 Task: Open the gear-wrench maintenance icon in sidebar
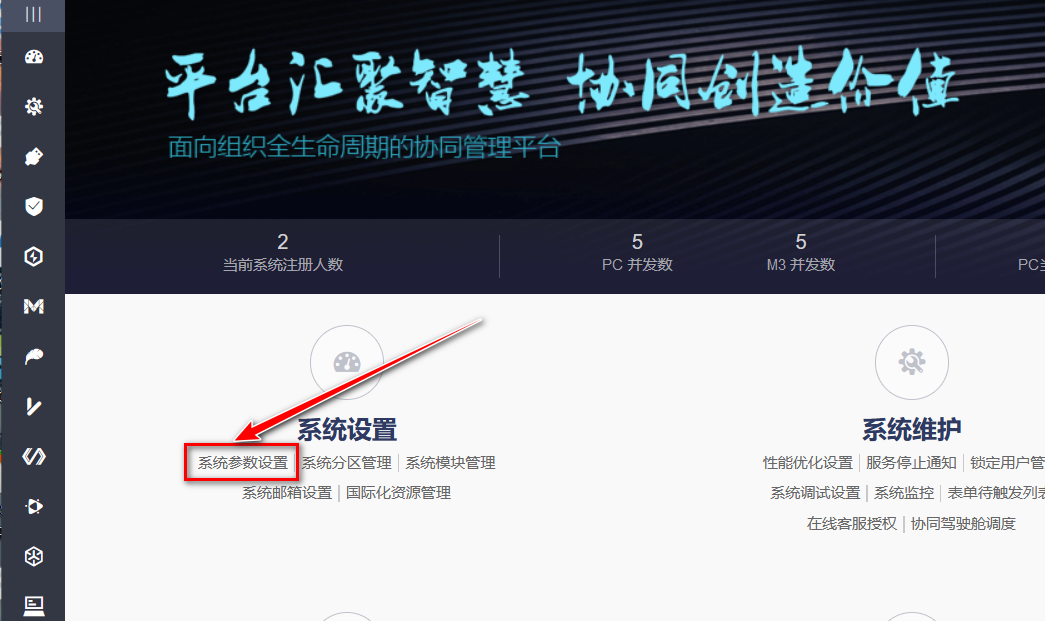(x=34, y=107)
